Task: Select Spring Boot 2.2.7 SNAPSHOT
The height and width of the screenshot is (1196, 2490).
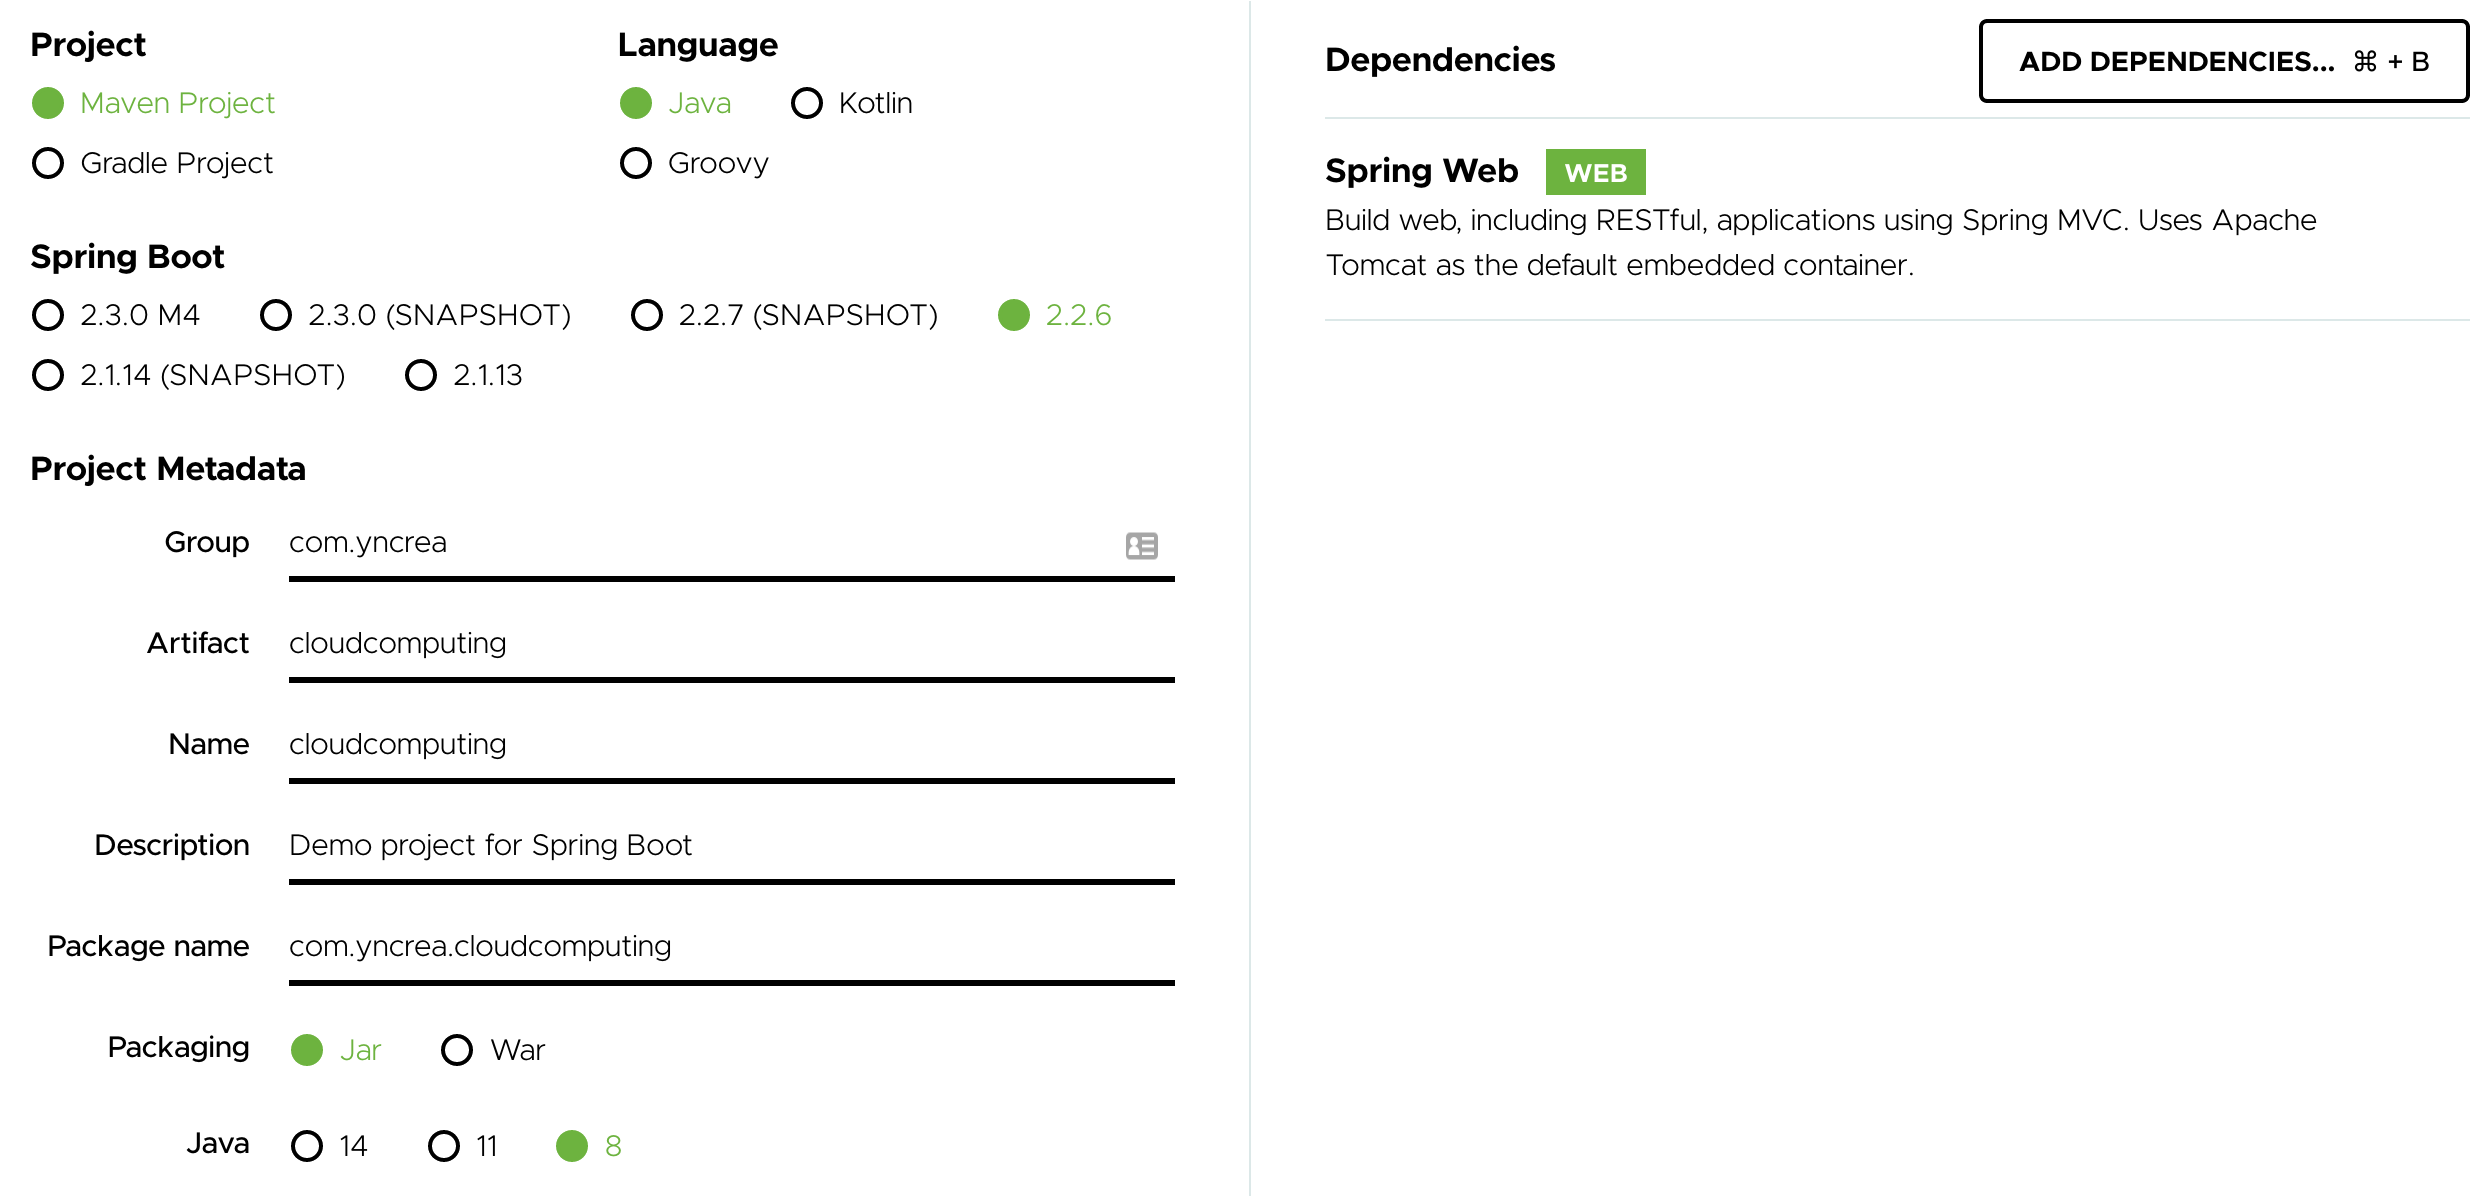Action: 649,314
